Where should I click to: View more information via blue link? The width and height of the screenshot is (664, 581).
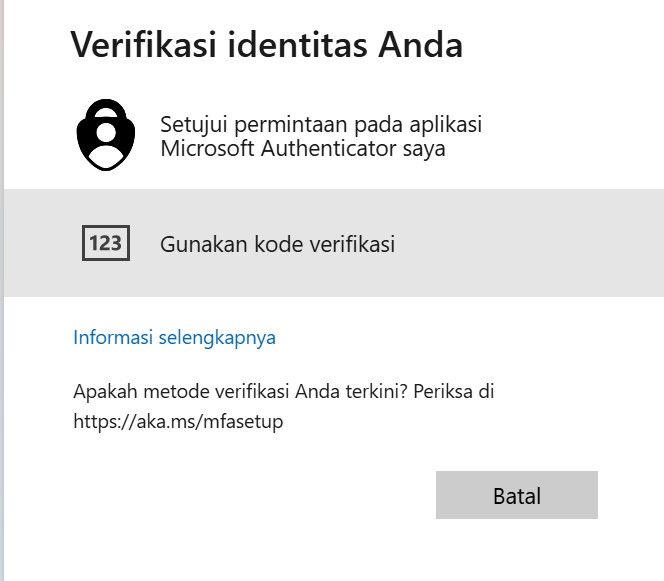pyautogui.click(x=174, y=338)
